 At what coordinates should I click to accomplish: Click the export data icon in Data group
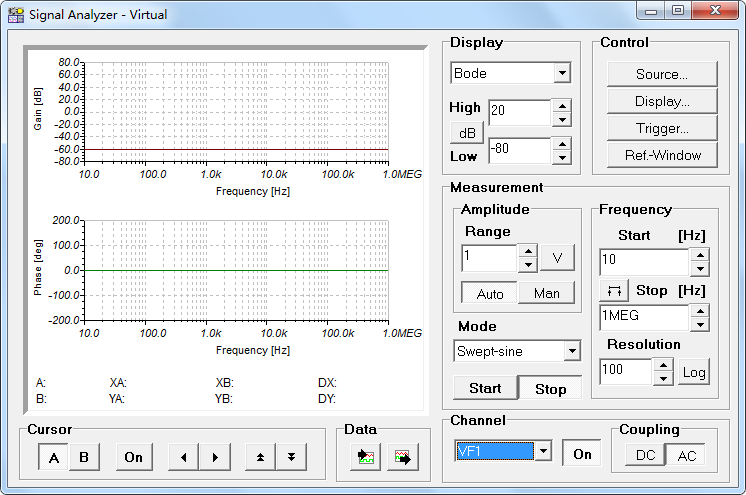[402, 457]
